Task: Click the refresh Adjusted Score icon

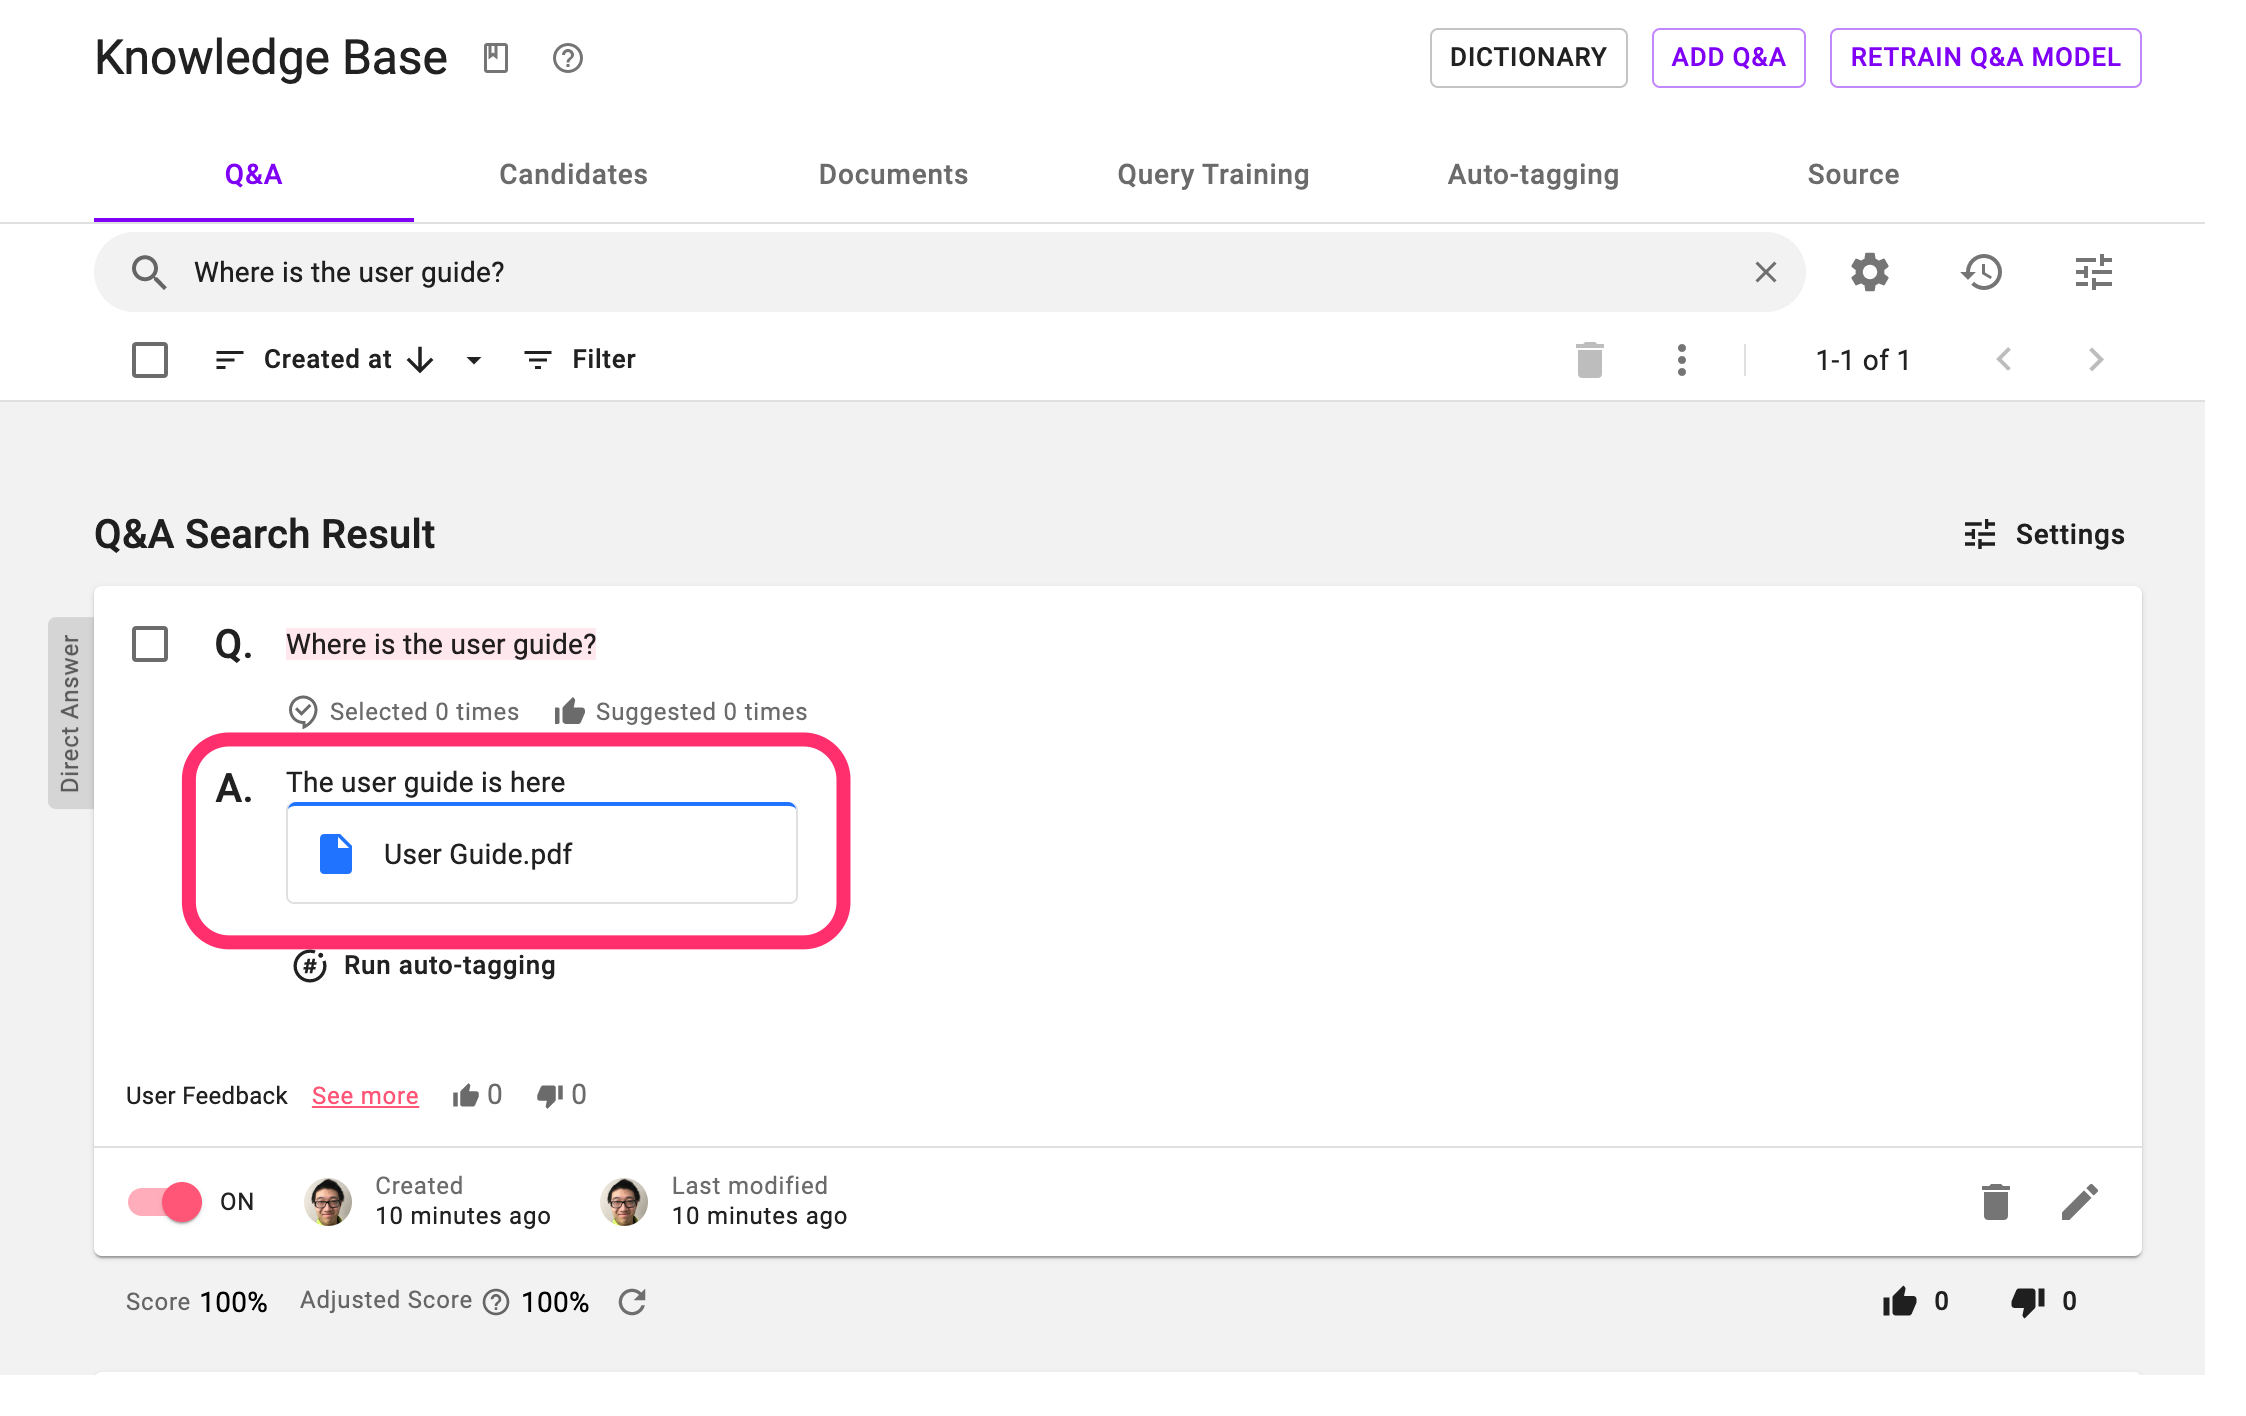Action: [x=632, y=1301]
